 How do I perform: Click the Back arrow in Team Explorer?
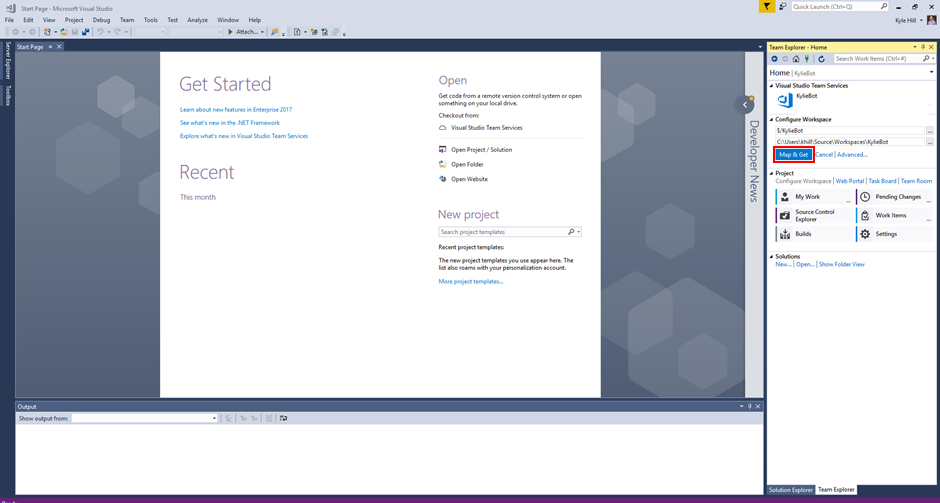774,59
